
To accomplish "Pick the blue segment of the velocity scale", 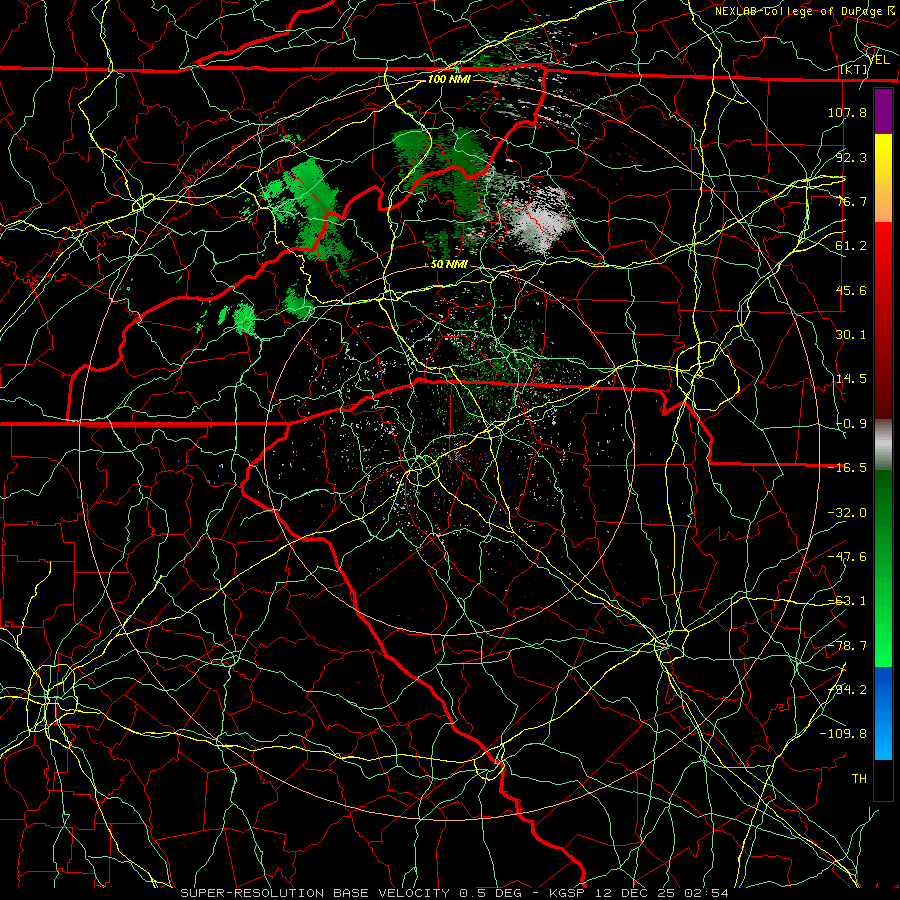I will click(883, 713).
